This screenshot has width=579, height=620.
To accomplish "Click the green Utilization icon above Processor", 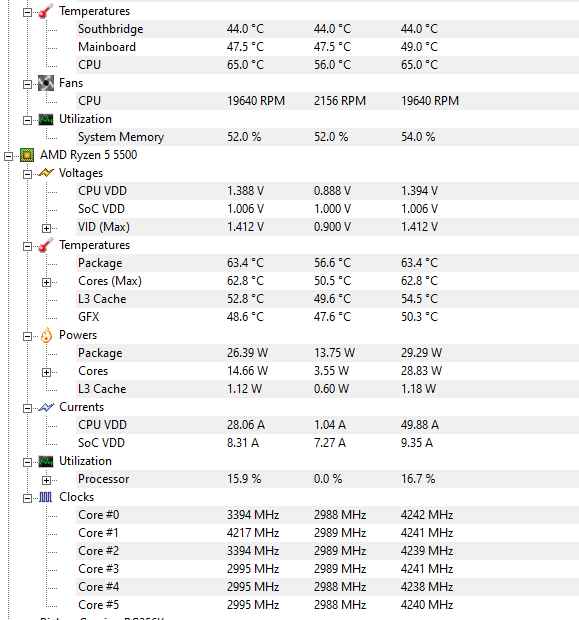I will (x=46, y=461).
